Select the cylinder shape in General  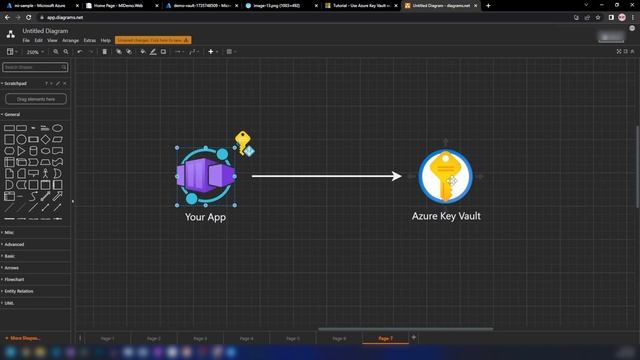click(33, 151)
